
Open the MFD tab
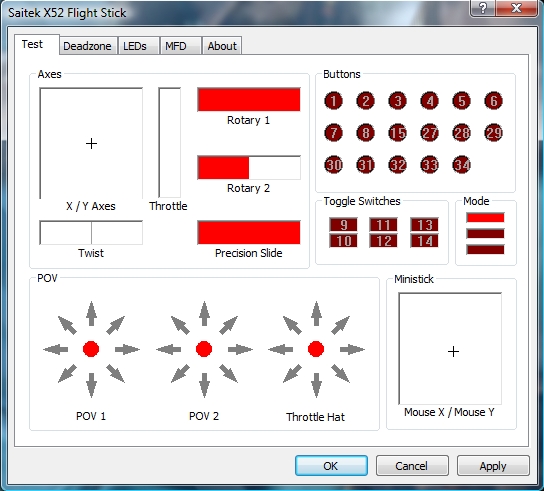coord(176,46)
